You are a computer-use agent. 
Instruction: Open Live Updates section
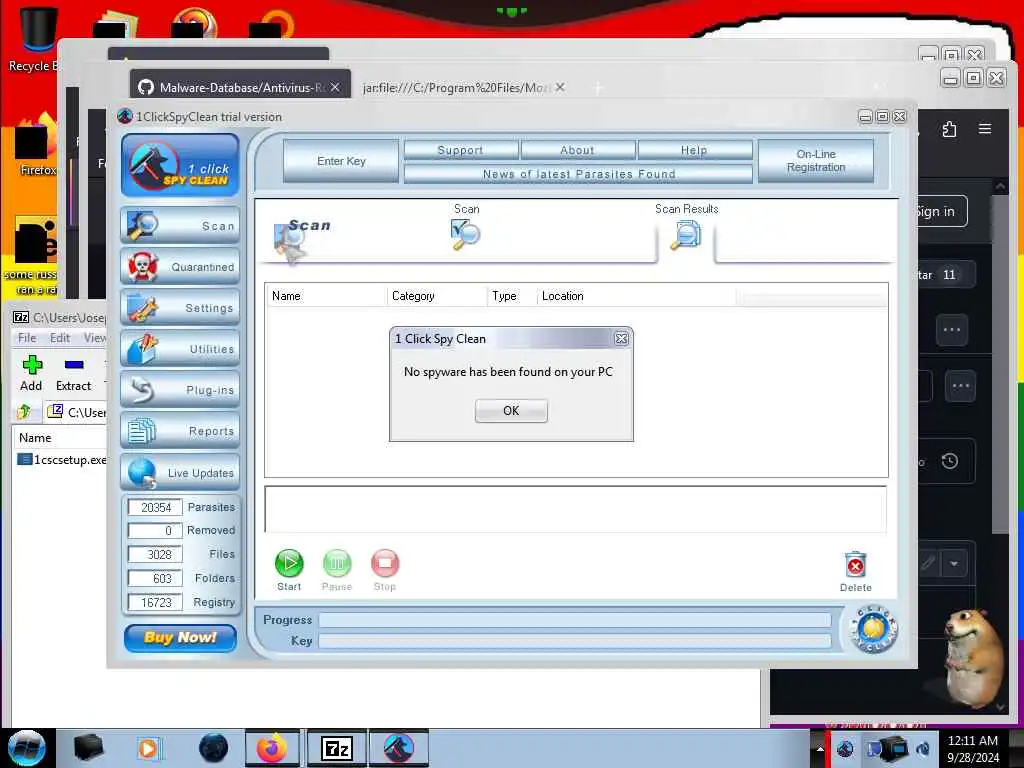pyautogui.click(x=180, y=472)
